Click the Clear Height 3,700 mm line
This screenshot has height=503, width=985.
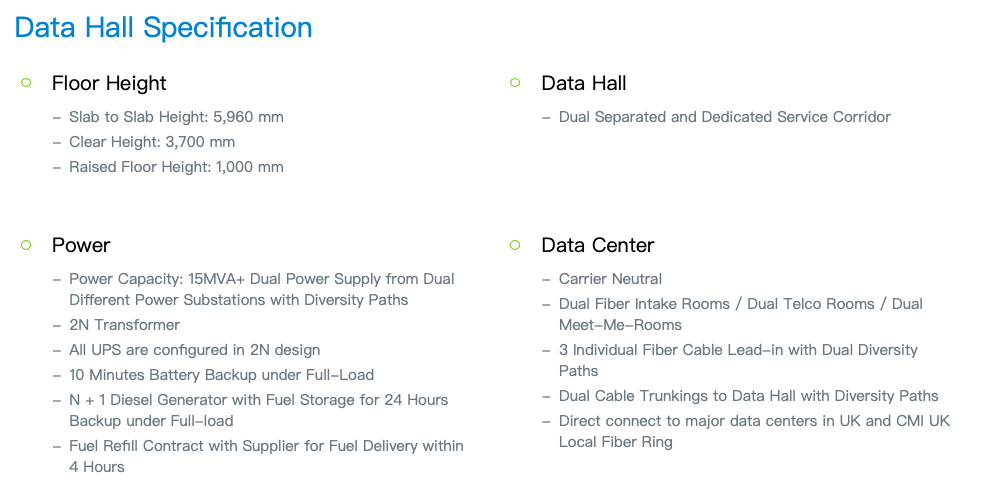(152, 142)
